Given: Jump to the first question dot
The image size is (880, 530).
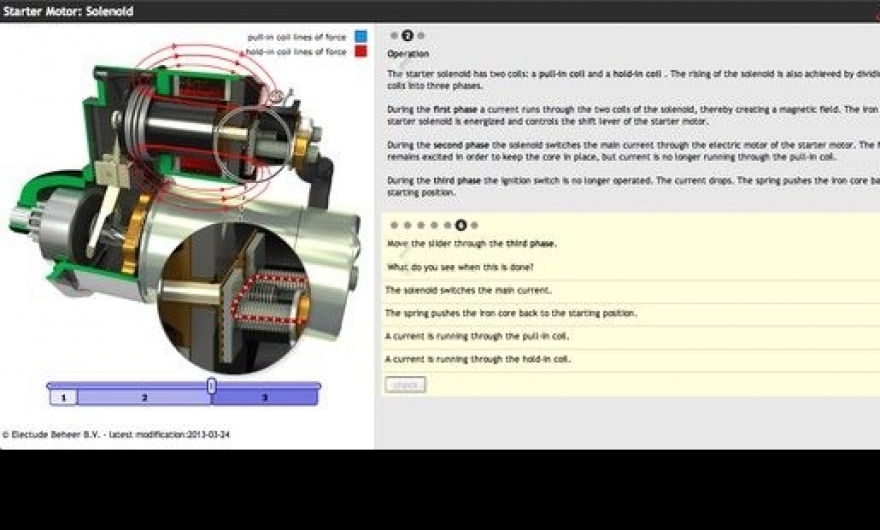Looking at the screenshot, I should tap(394, 225).
